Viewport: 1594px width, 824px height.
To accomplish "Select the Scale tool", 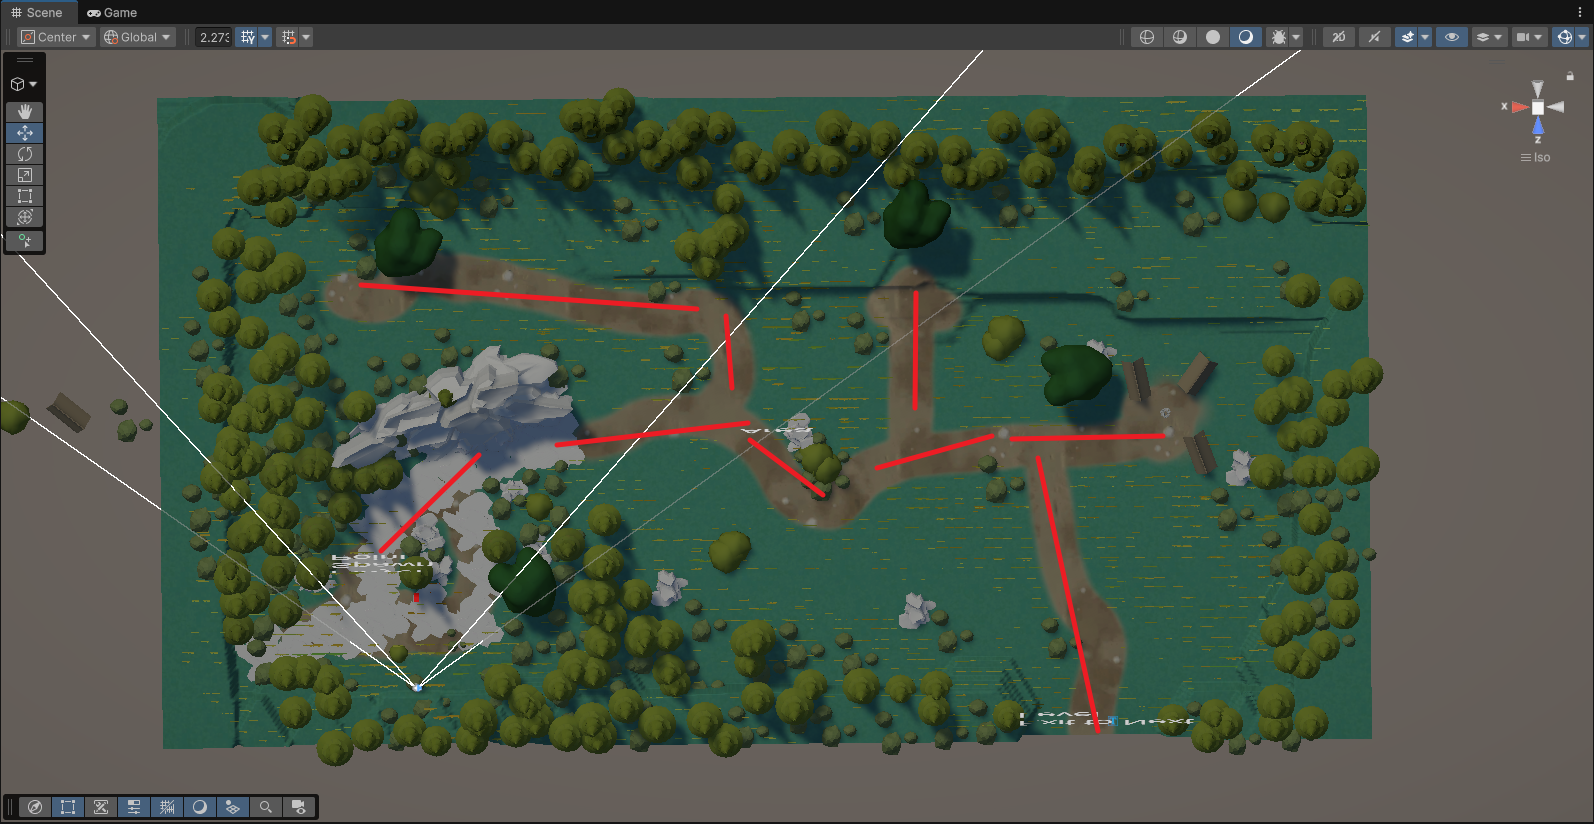I will [x=25, y=175].
